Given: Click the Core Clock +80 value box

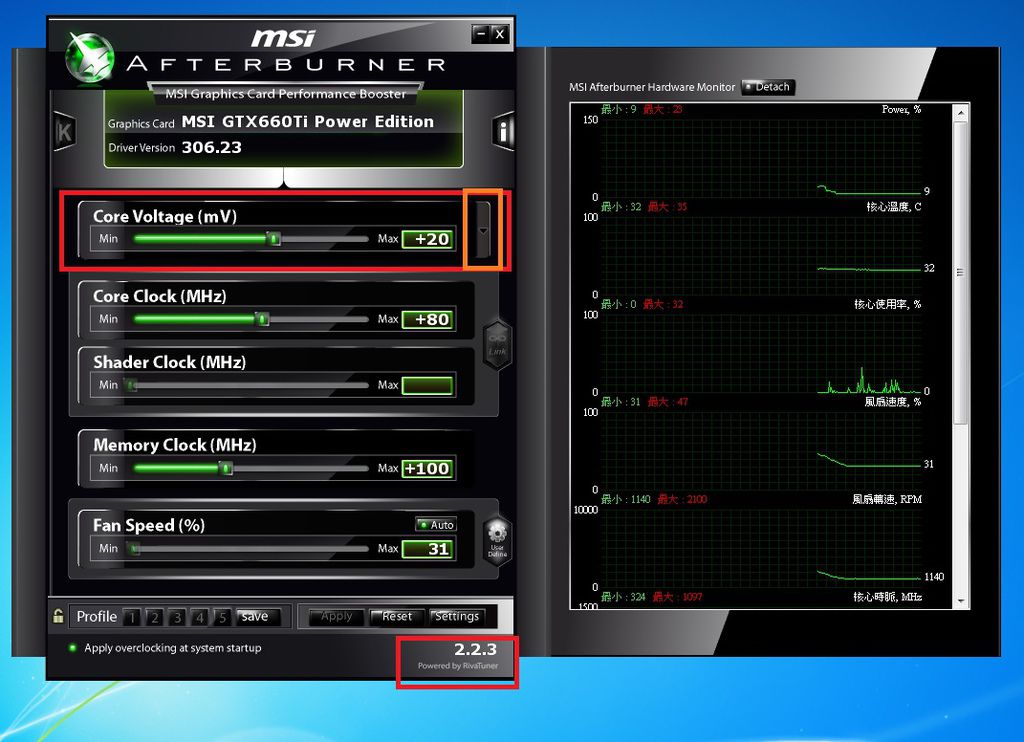Looking at the screenshot, I should coord(428,319).
